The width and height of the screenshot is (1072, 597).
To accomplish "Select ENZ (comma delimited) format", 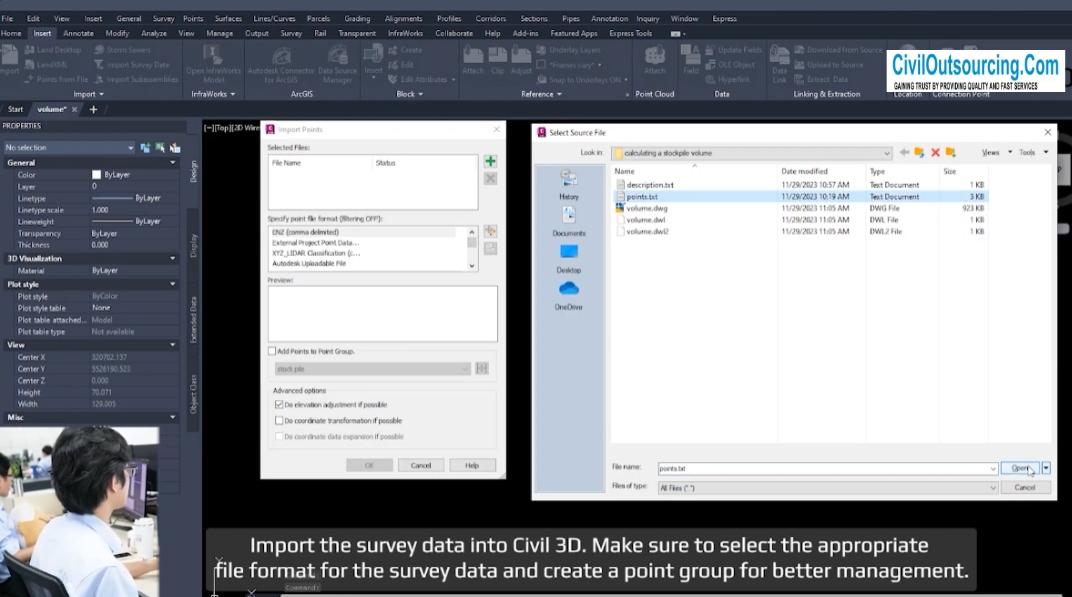I will click(305, 233).
